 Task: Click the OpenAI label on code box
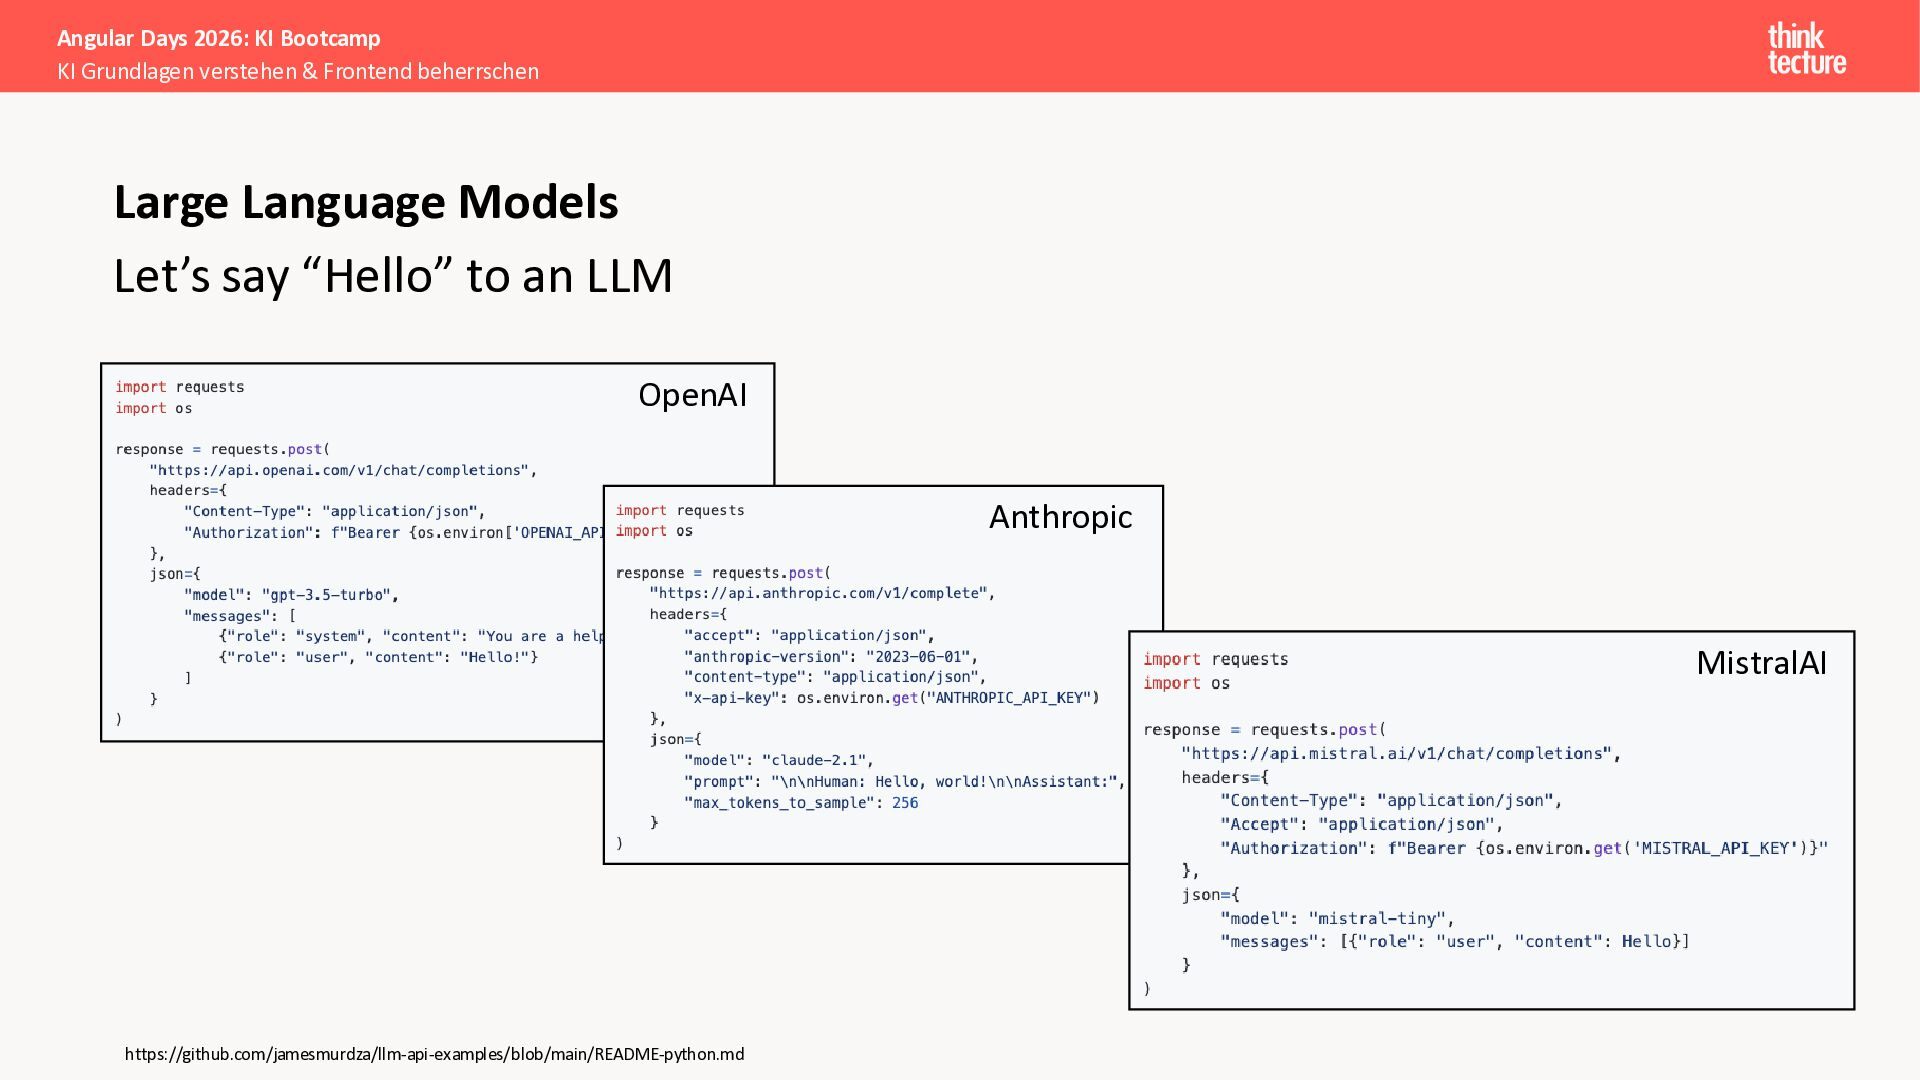(x=692, y=395)
